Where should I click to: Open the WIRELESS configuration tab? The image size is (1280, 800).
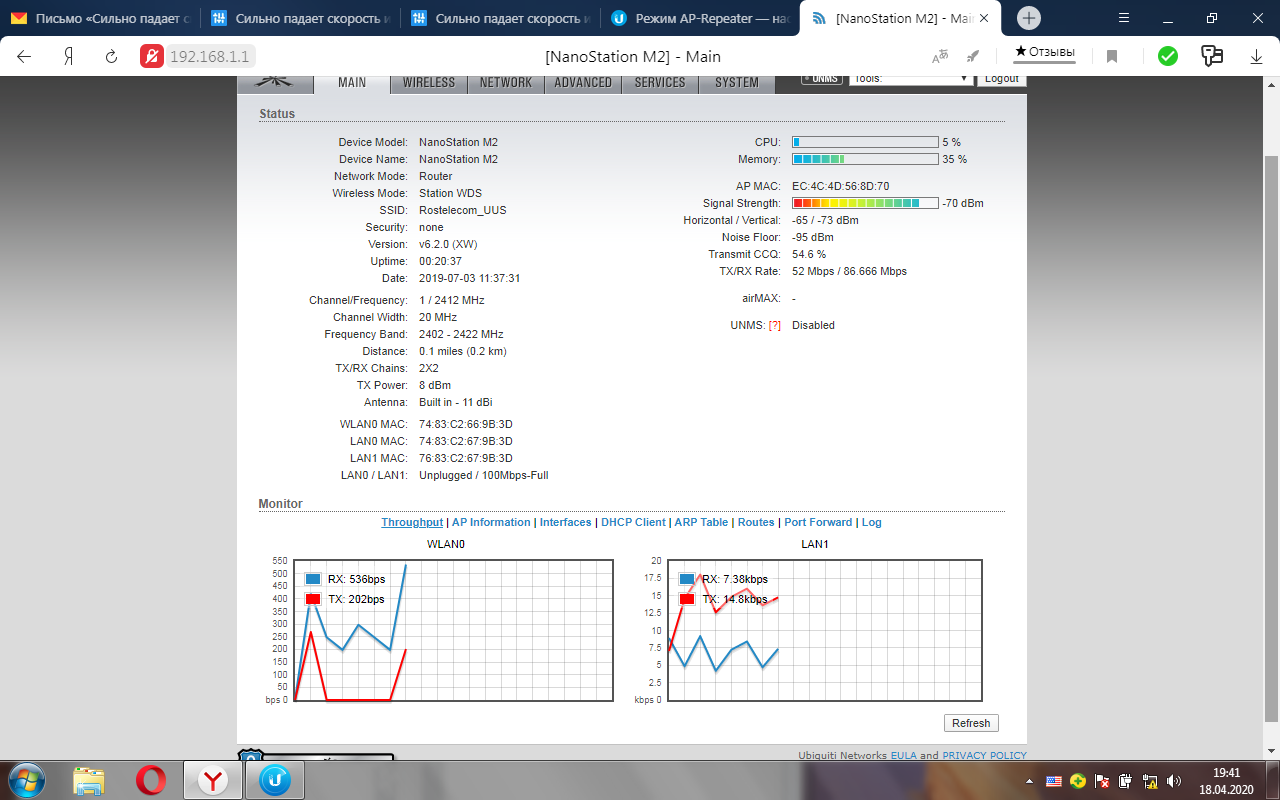click(x=429, y=83)
